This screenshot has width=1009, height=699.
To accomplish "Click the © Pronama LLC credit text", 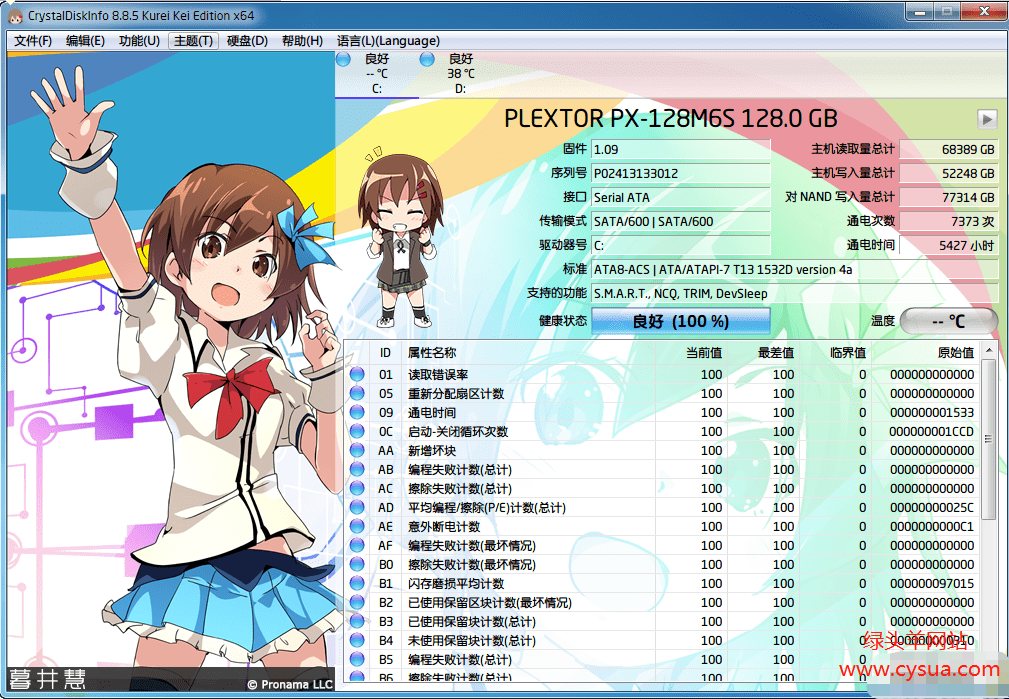I will [290, 685].
